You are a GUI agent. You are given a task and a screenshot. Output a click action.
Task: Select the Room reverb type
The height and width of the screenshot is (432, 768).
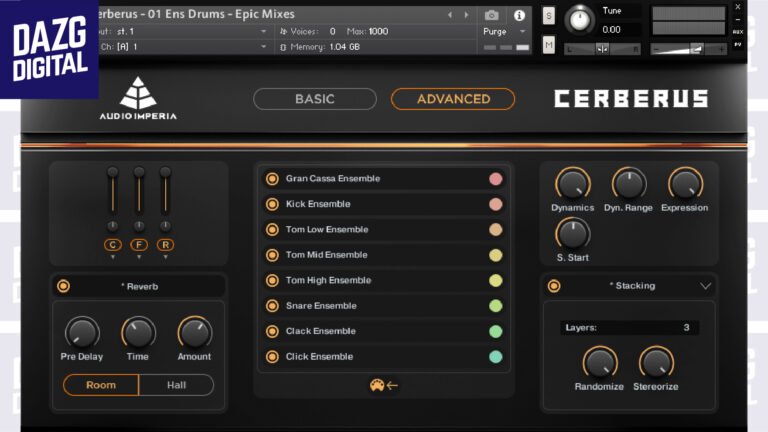click(101, 385)
